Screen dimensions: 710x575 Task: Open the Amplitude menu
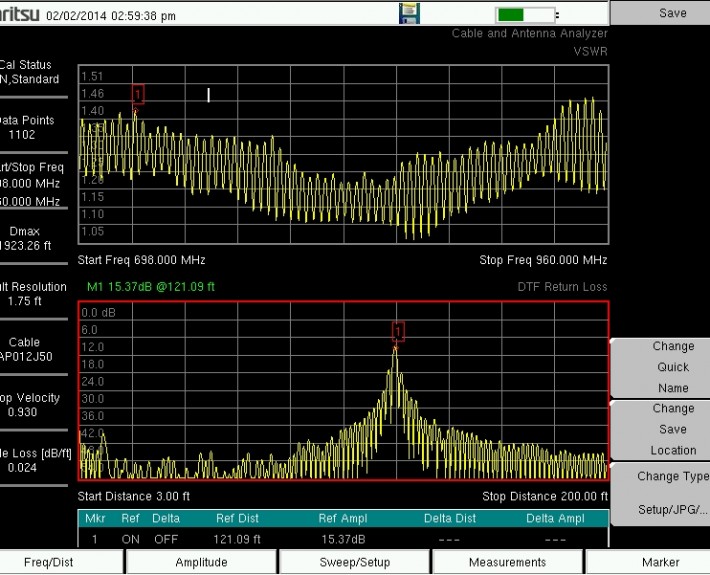click(202, 562)
